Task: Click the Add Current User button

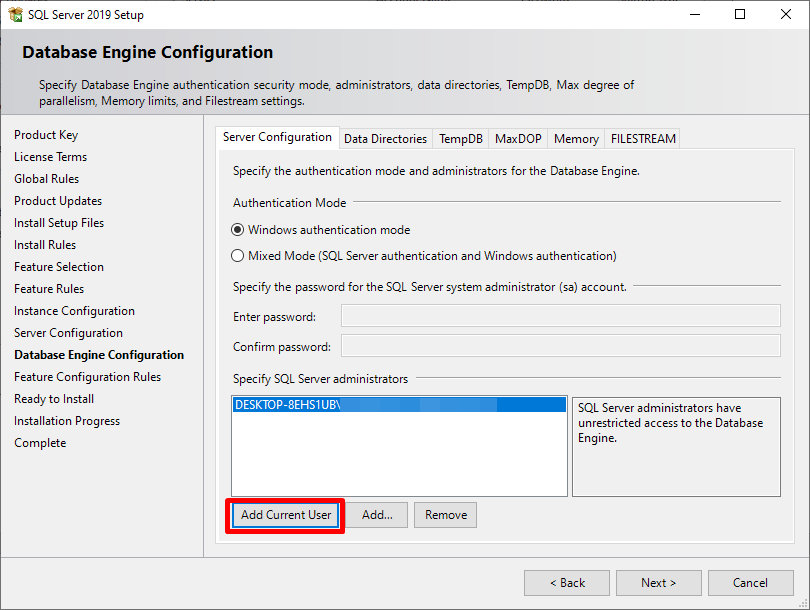Action: (286, 515)
